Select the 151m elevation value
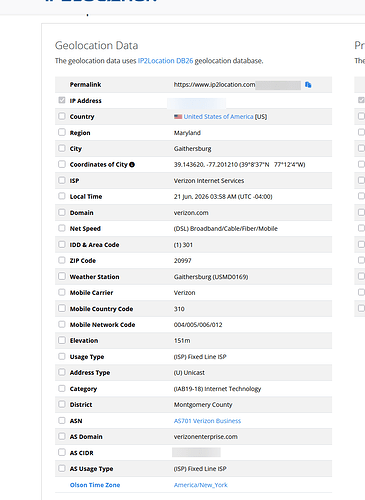Image resolution: width=365 pixels, height=500 pixels. [182, 341]
